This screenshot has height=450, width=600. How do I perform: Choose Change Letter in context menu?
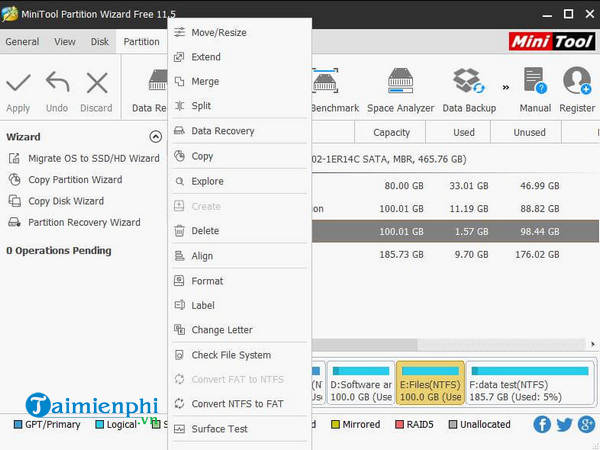point(240,330)
